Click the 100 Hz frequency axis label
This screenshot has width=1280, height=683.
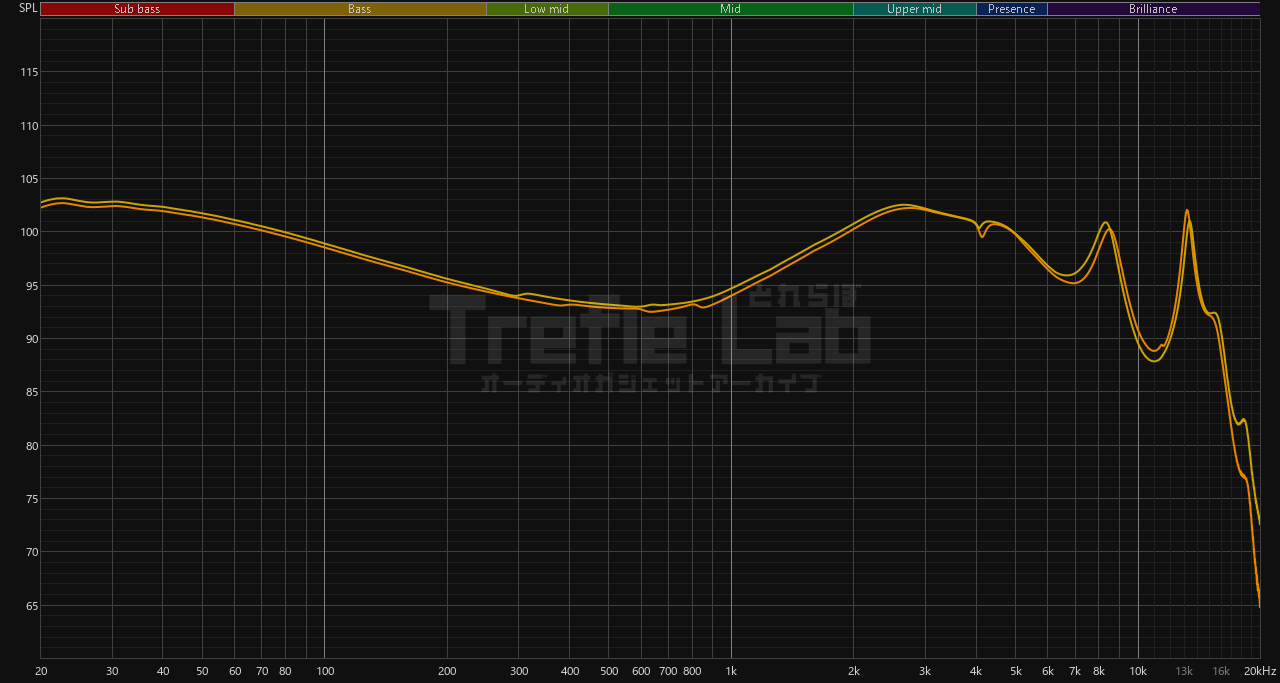coord(324,671)
